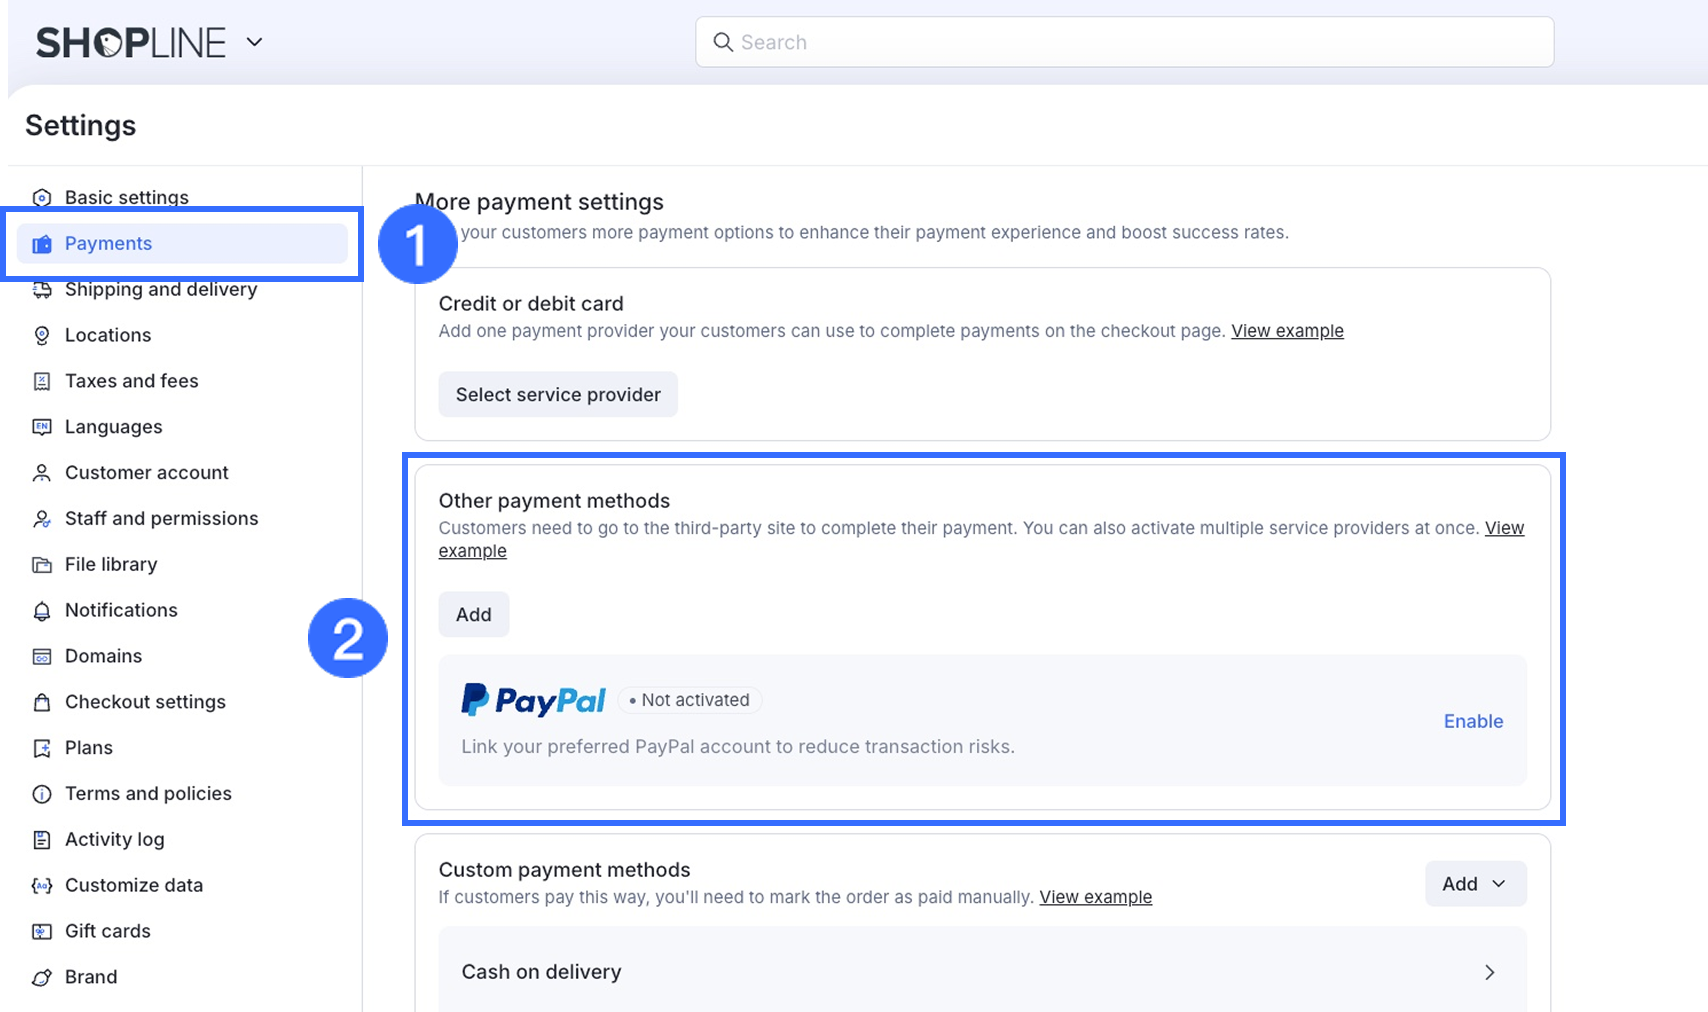Viewport: 1708px width, 1012px height.
Task: Click the search magnifier icon
Action: tap(723, 42)
